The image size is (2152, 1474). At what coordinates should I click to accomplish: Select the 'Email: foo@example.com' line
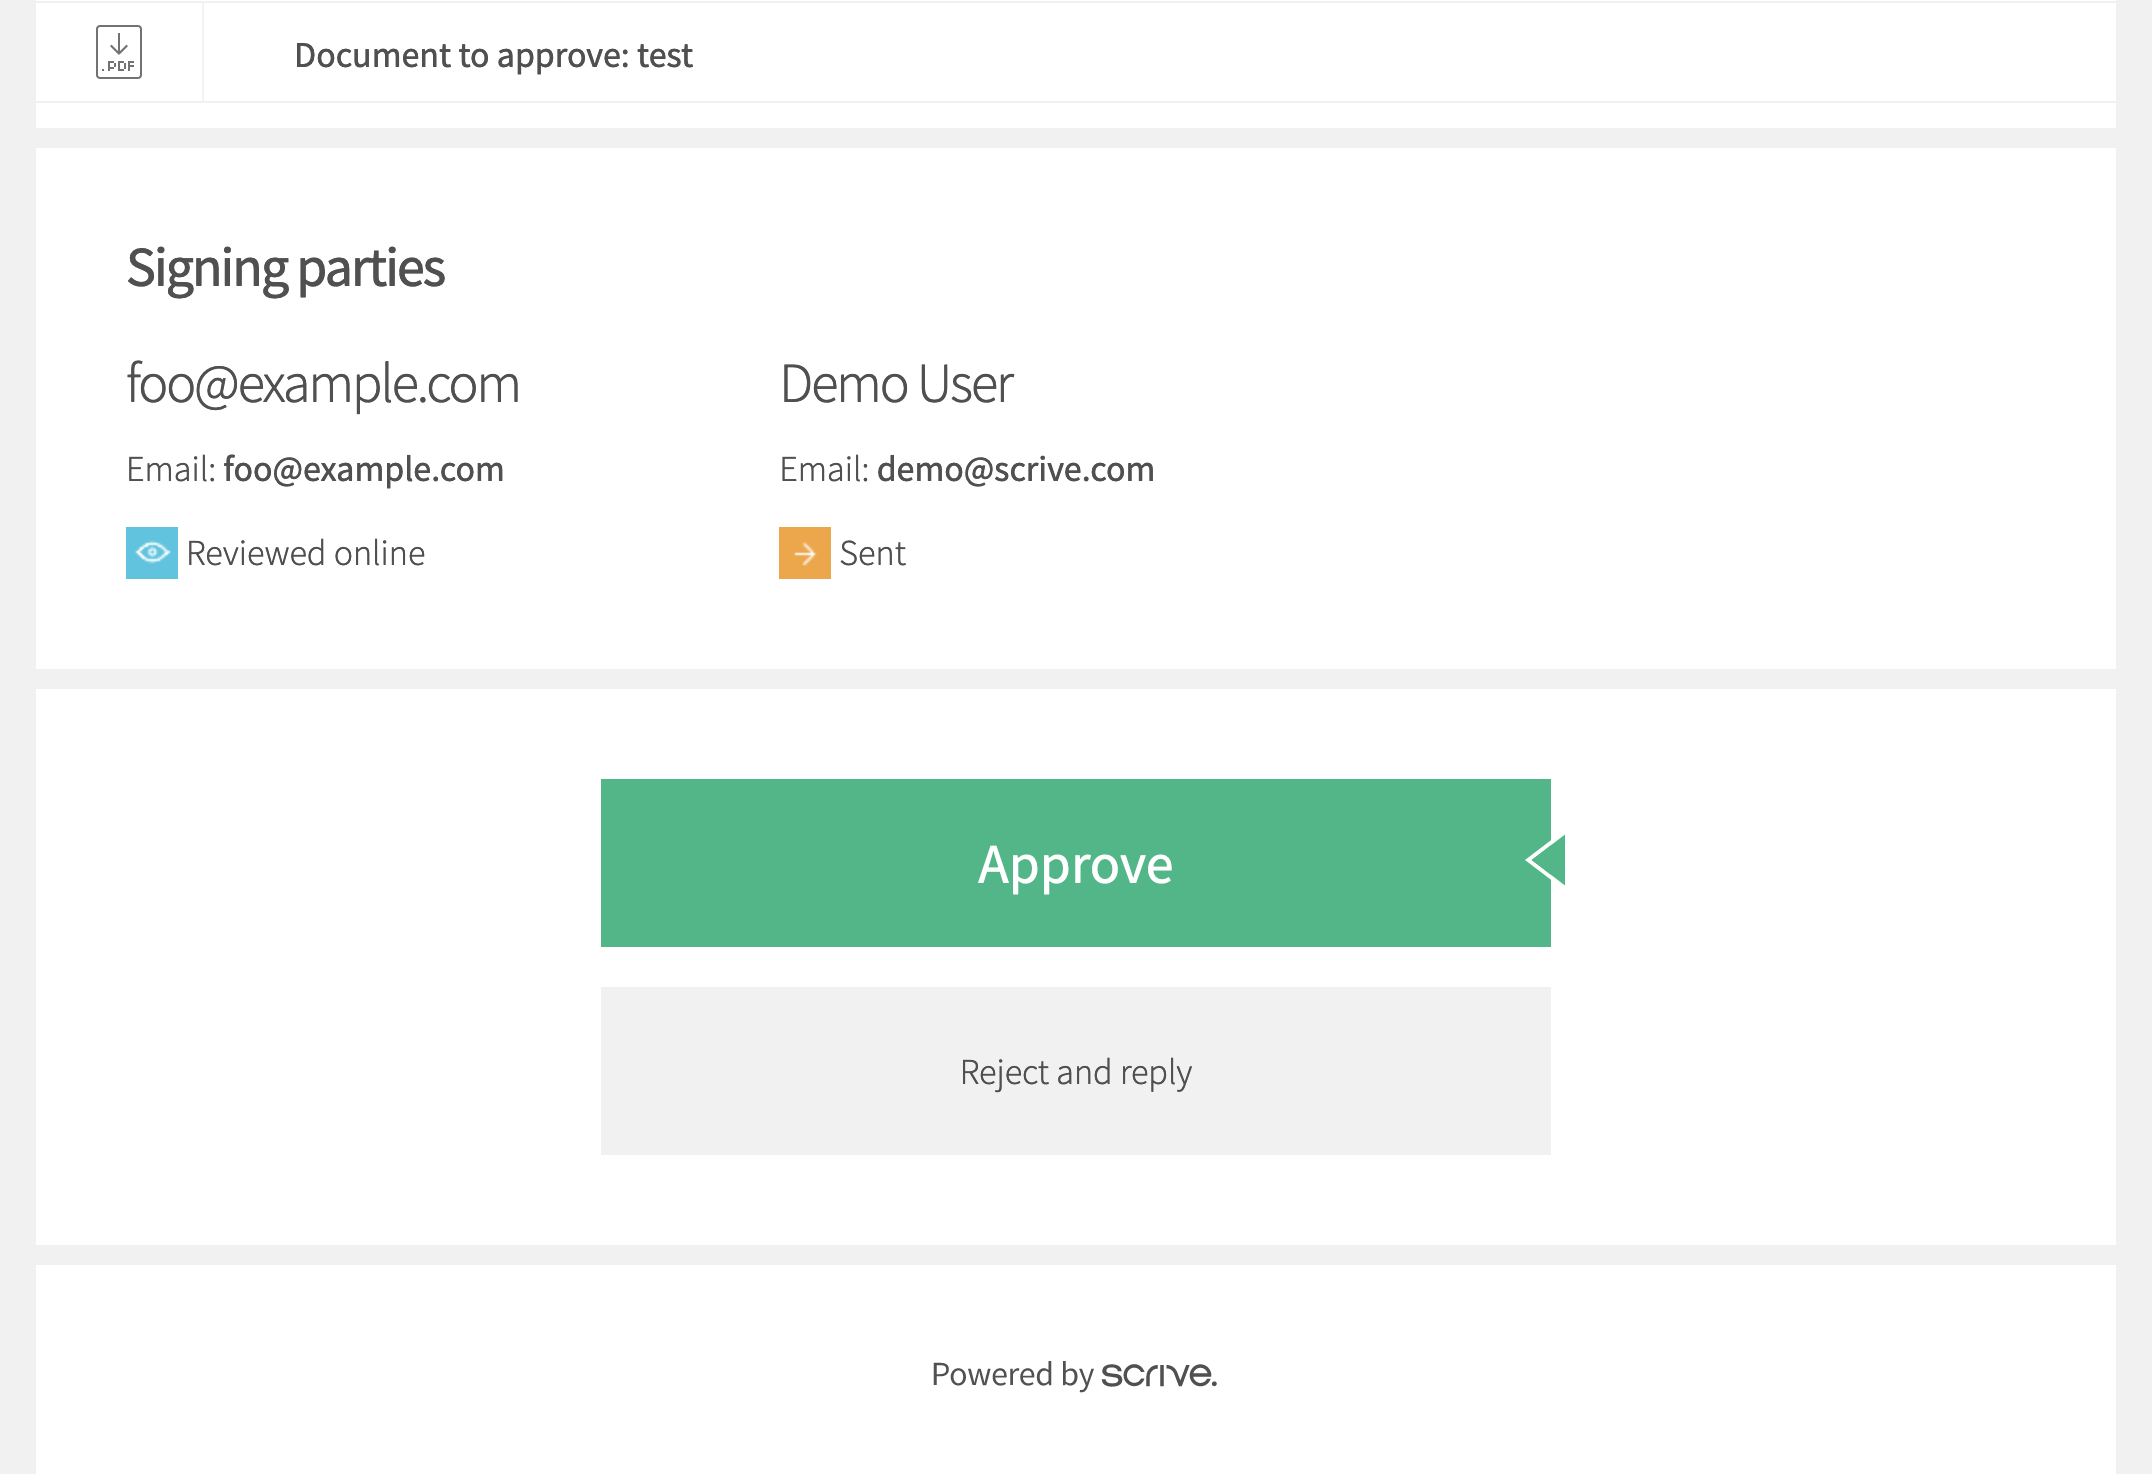315,469
